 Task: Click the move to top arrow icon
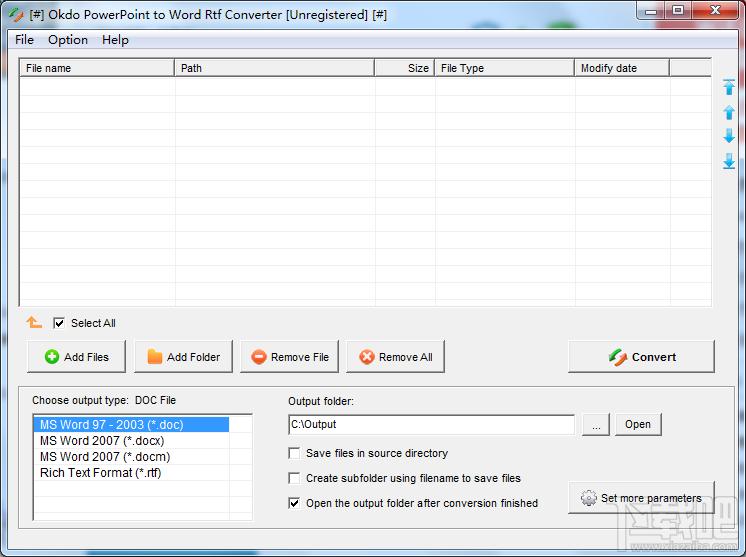728,87
